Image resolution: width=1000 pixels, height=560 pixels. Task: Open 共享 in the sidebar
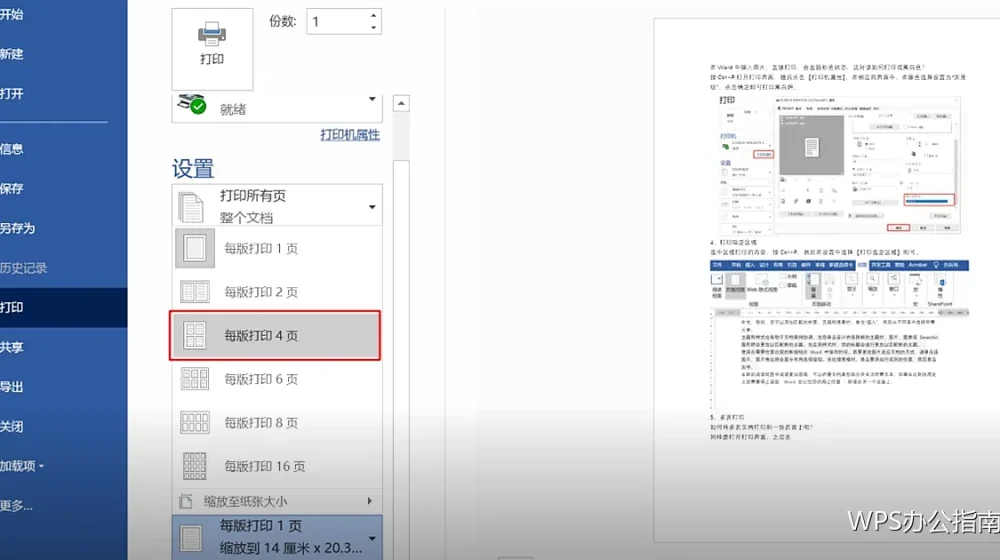(11, 348)
